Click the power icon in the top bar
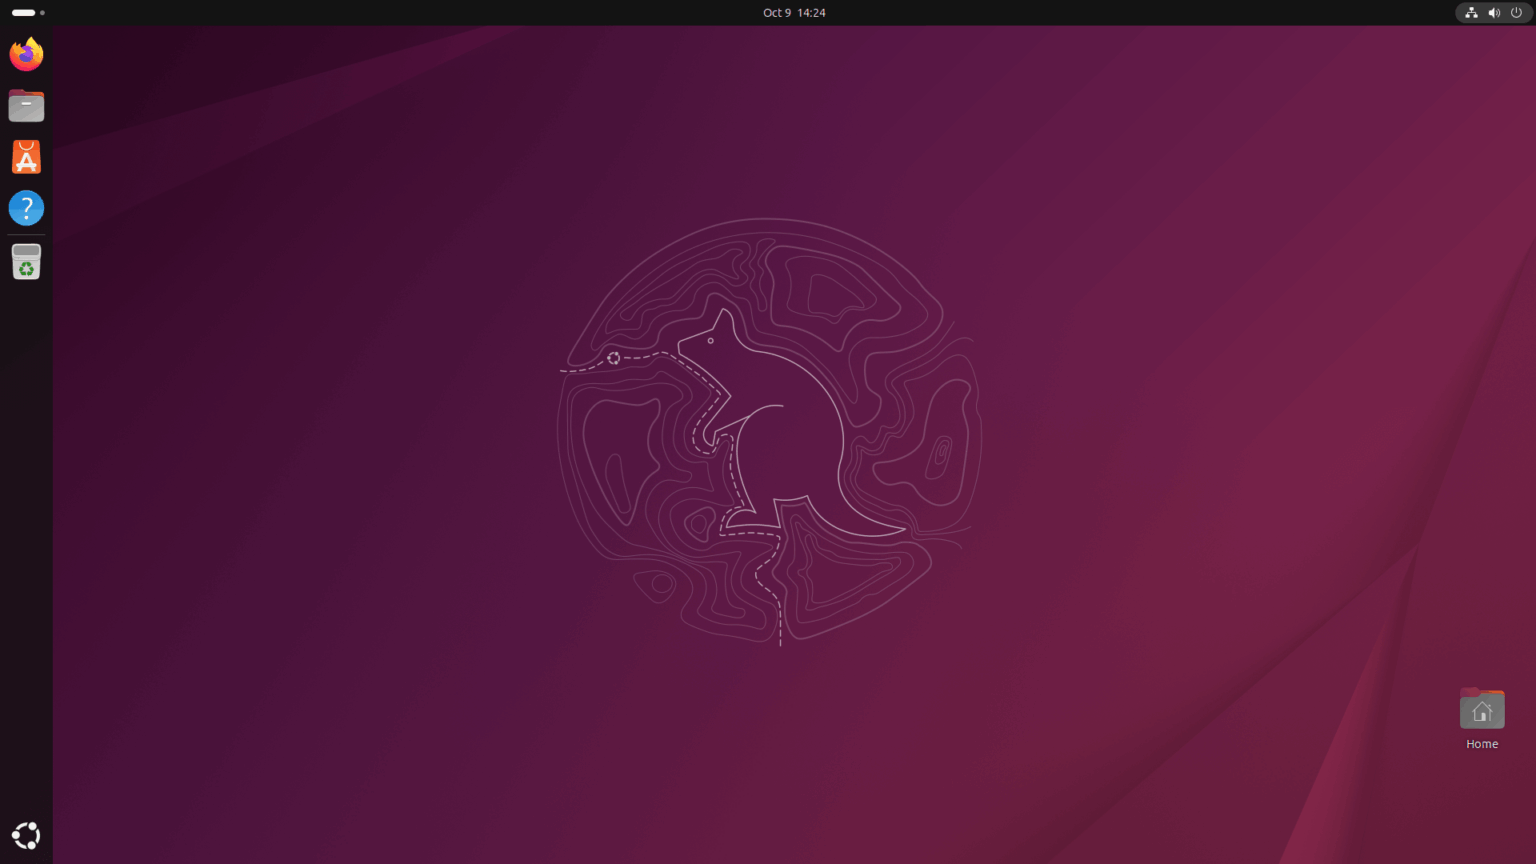Screen dimensions: 1536x864 tap(1518, 12)
